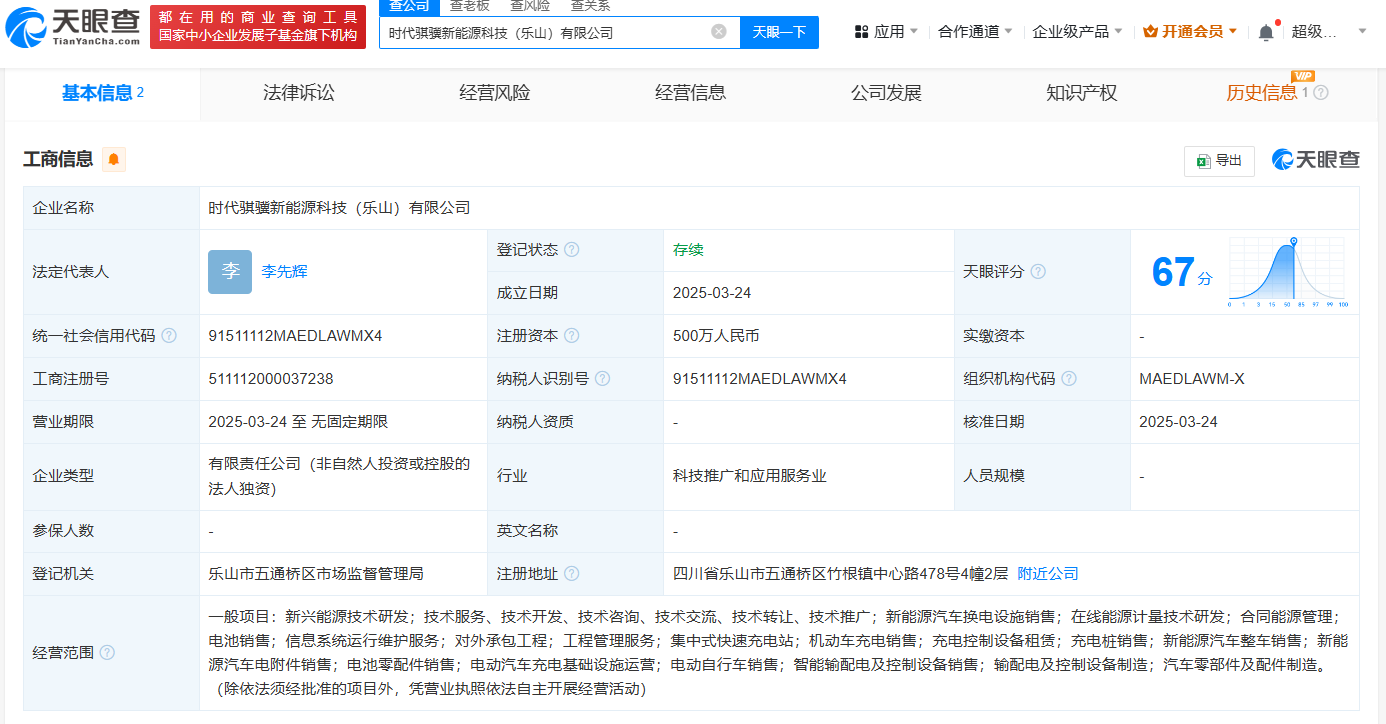
Task: Click help icon next to 组织机构代码
Action: coord(1069,379)
